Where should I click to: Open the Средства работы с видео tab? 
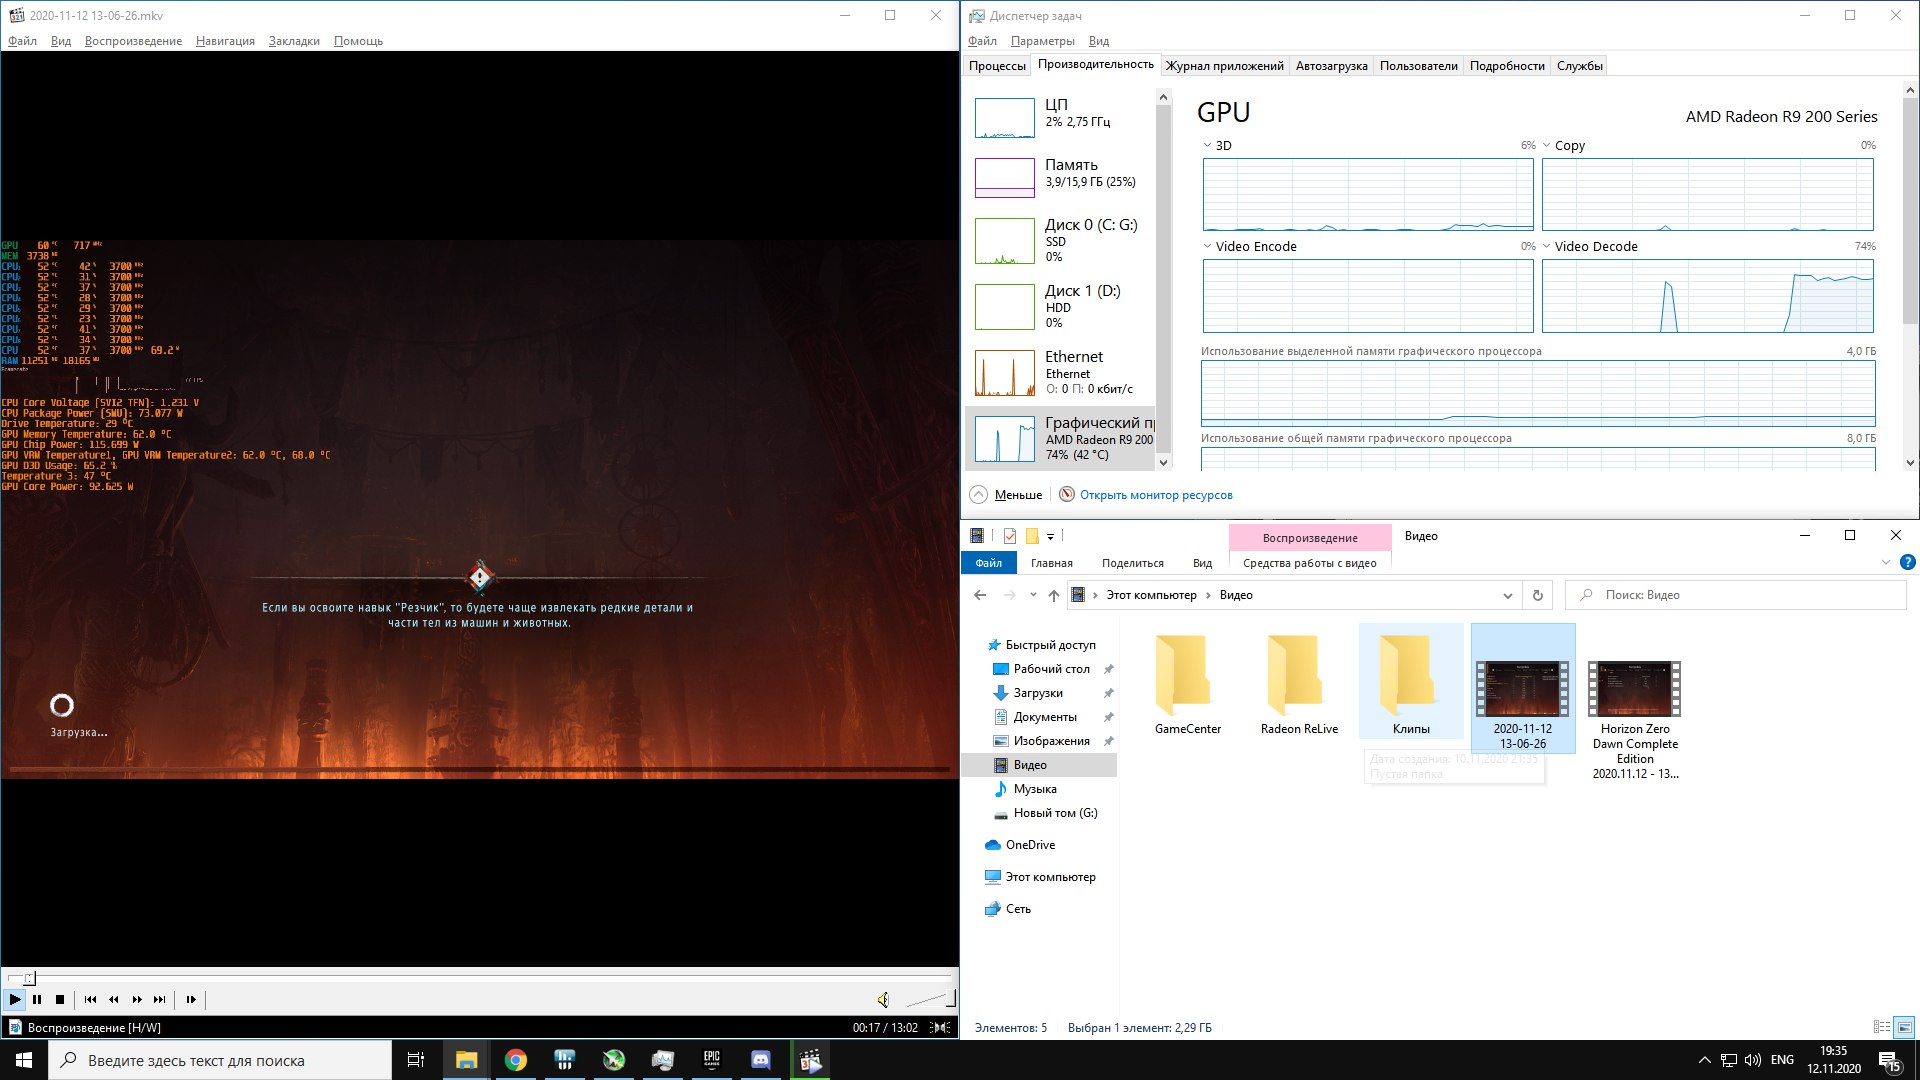(1309, 563)
